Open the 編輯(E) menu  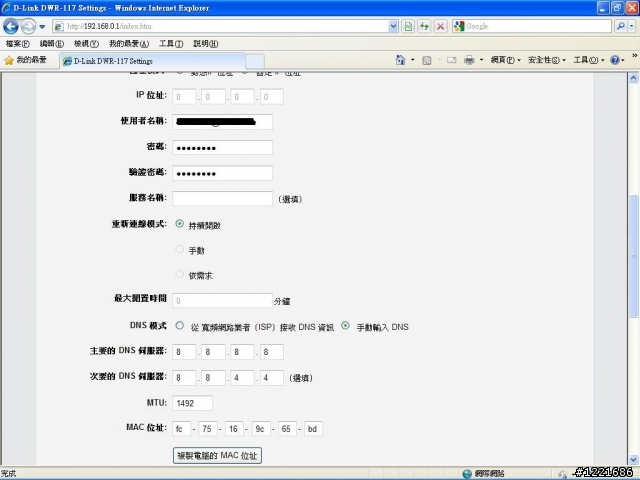point(52,44)
